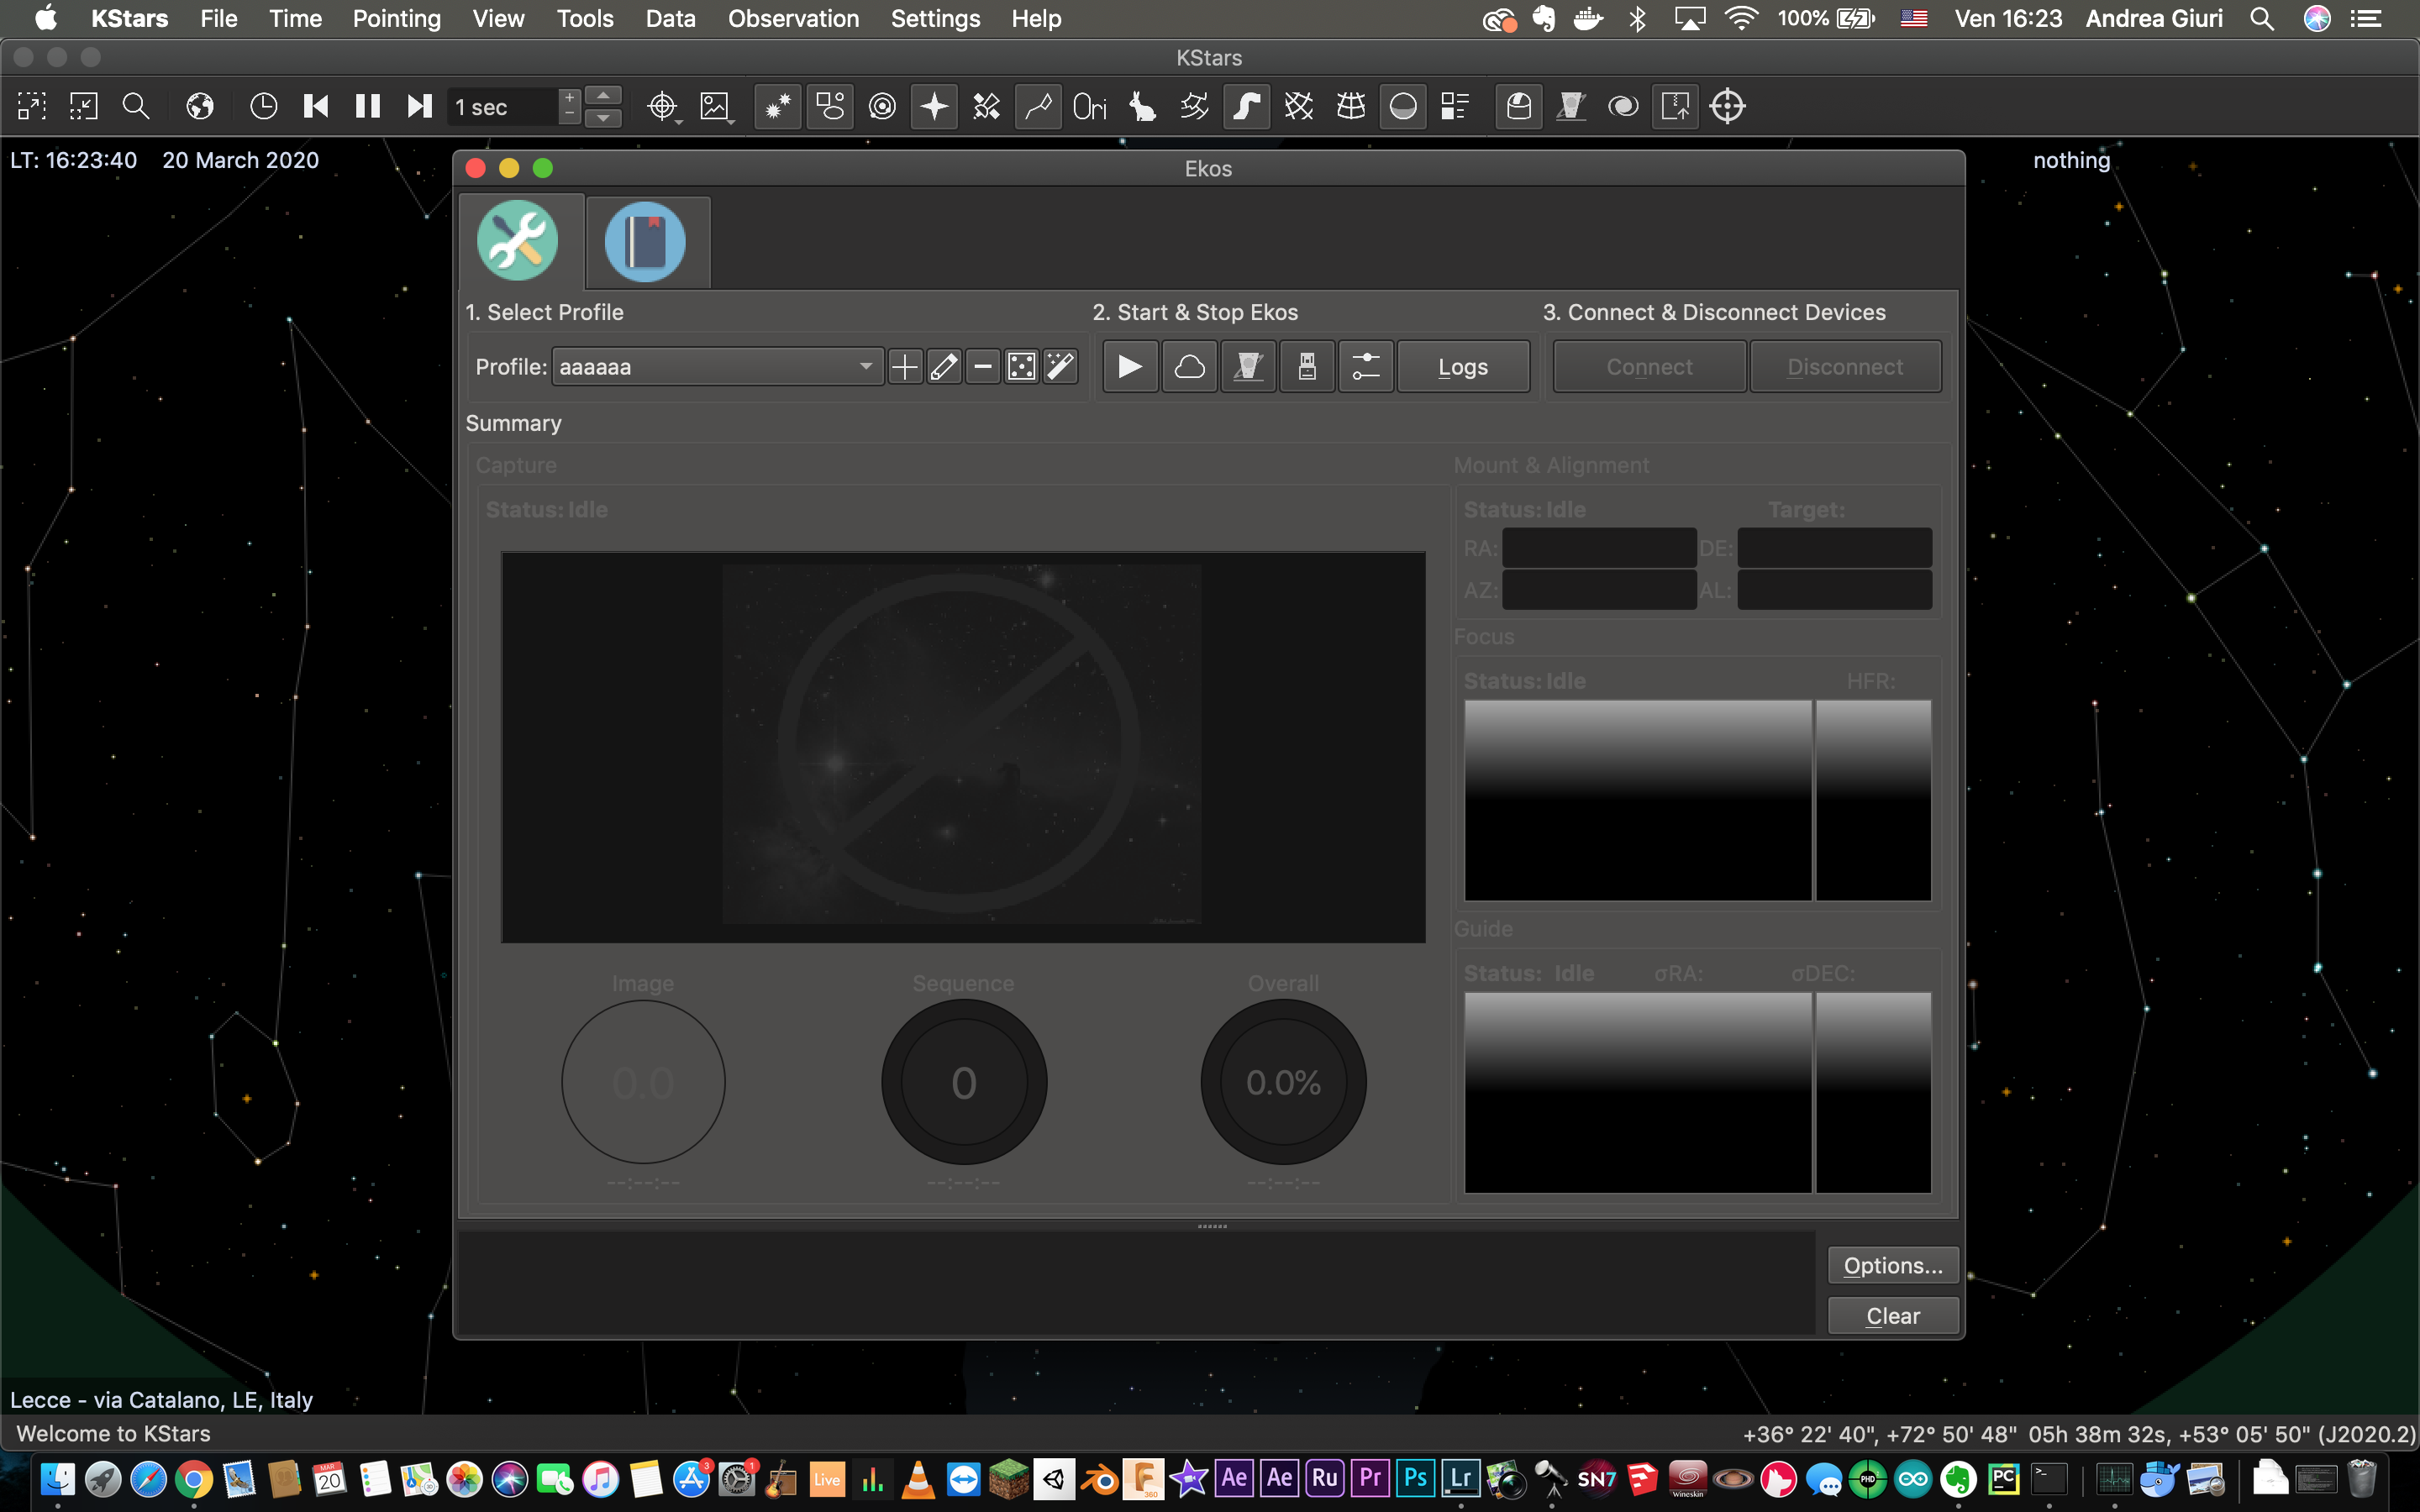The image size is (2420, 1512).
Task: Set time to now clock icon
Action: tap(264, 106)
